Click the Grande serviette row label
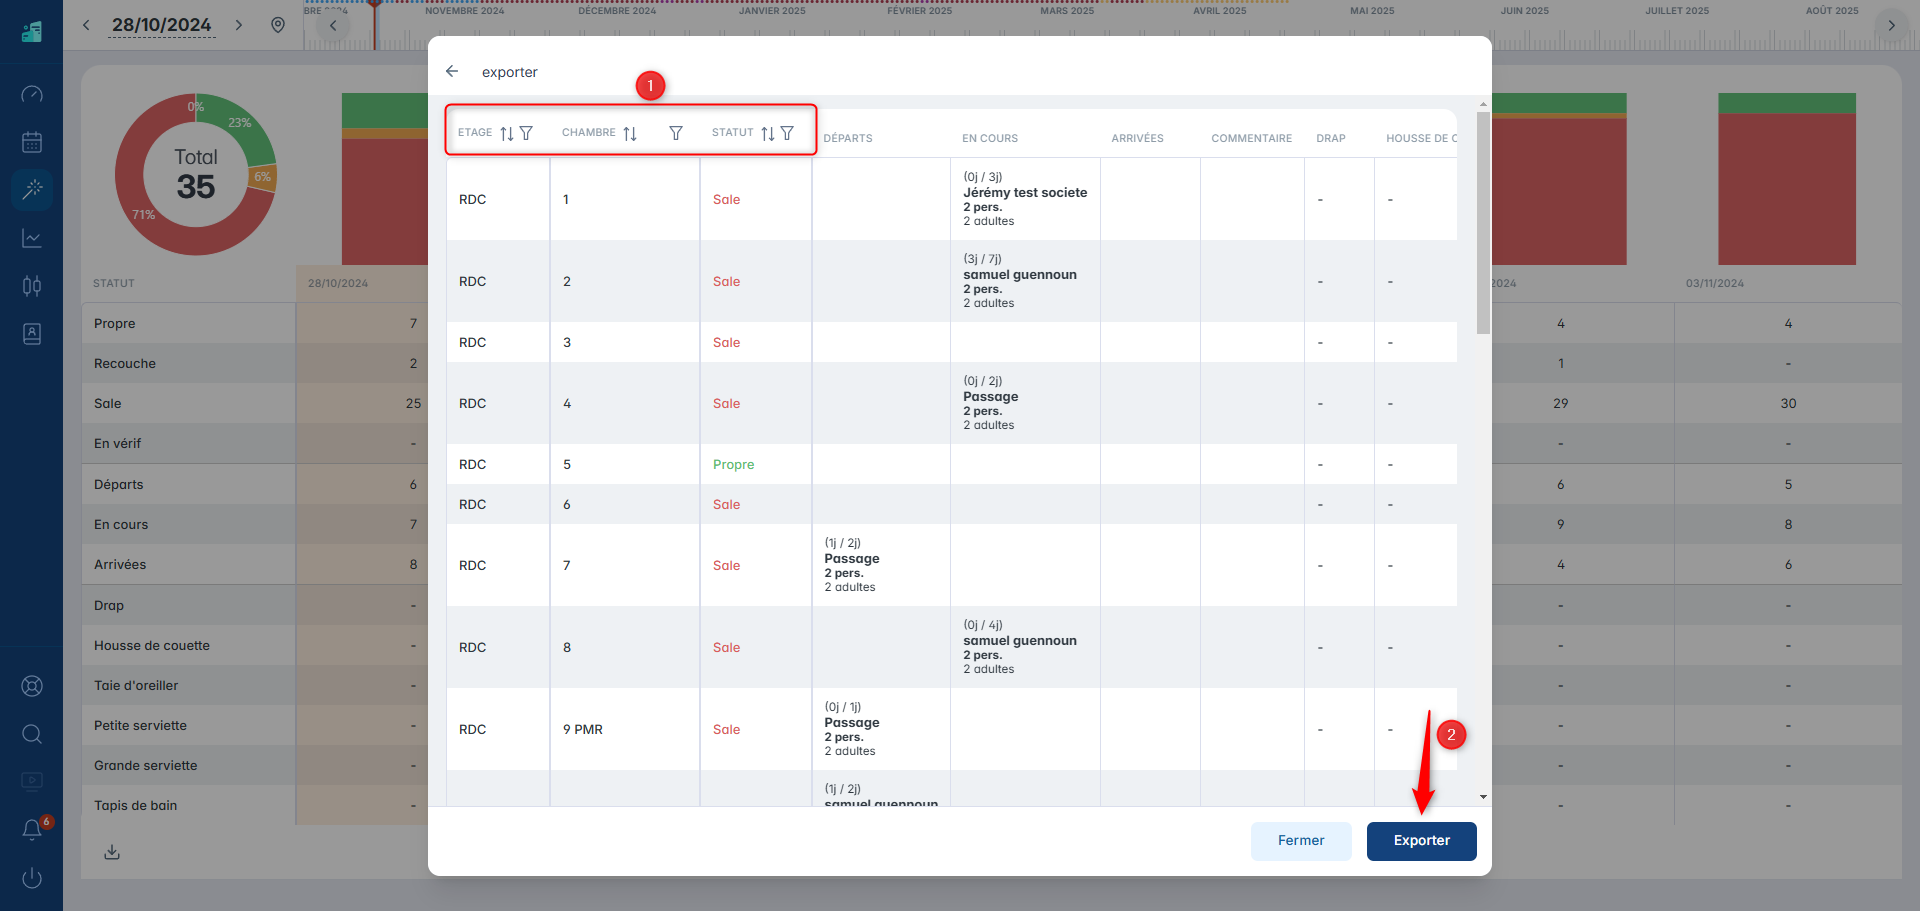 click(x=146, y=766)
